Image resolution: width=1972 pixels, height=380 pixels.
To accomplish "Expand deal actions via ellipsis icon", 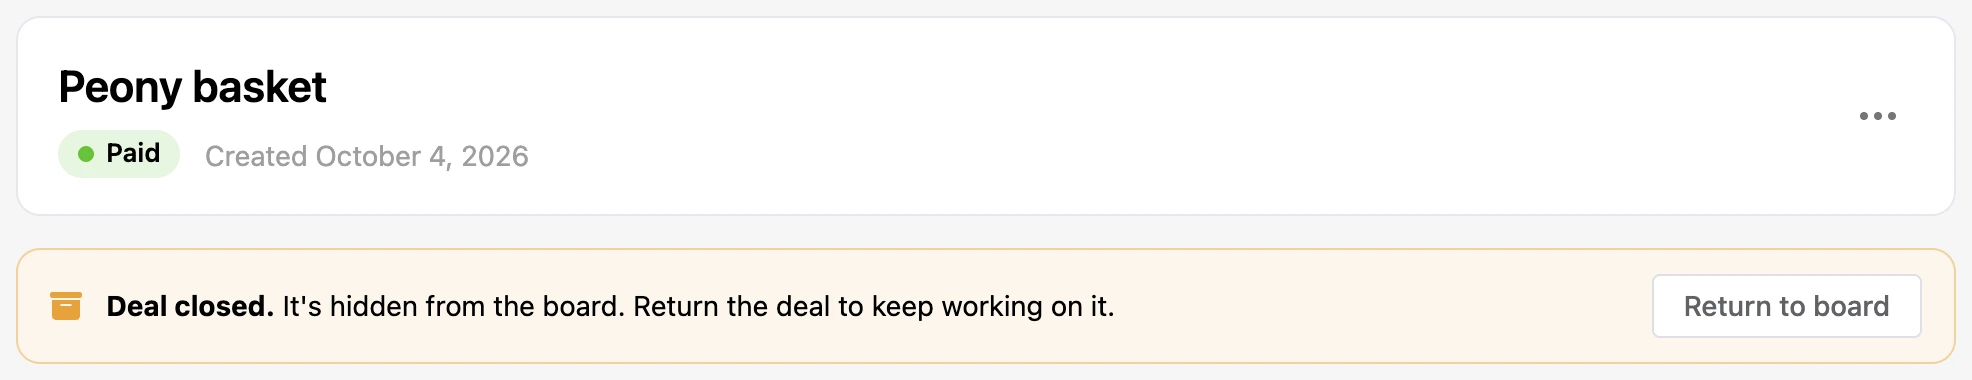I will point(1877,116).
